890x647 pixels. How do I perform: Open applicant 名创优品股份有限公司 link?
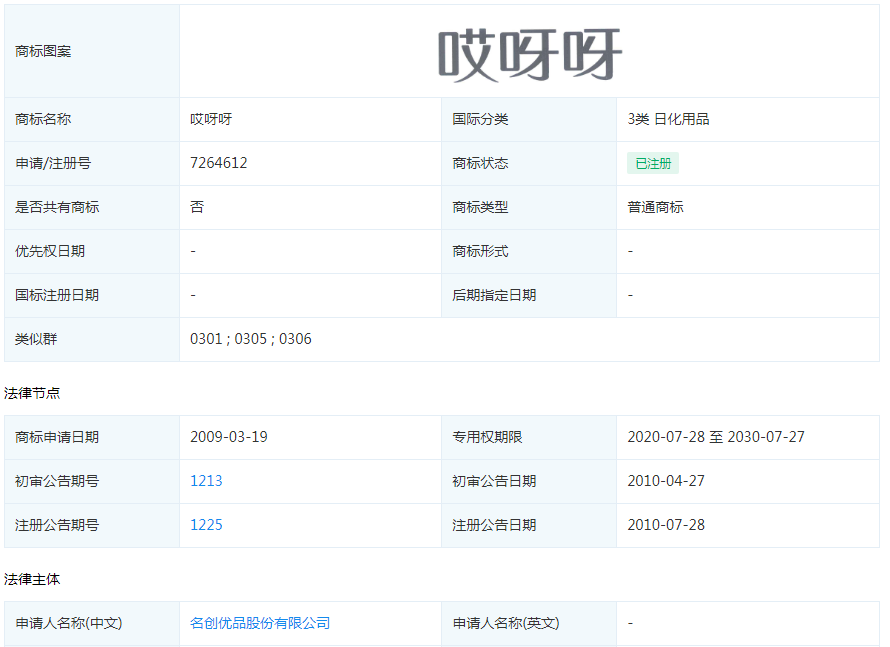coord(260,623)
